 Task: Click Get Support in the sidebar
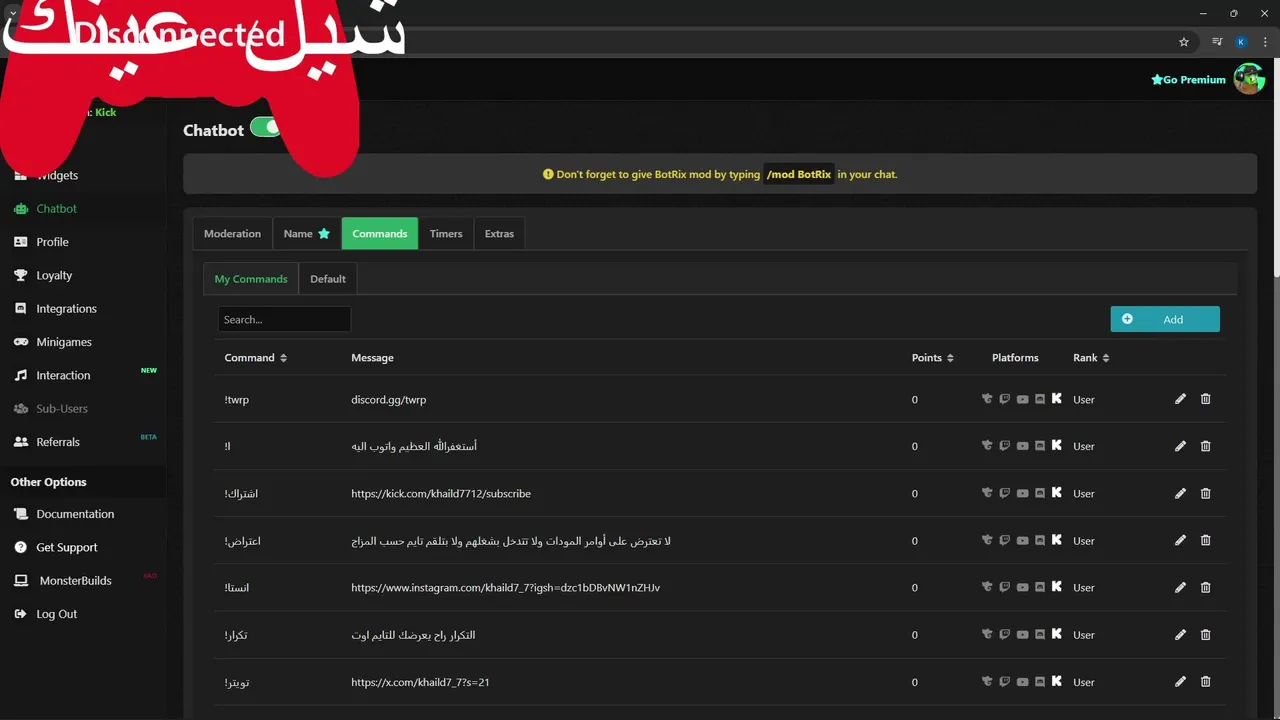[x=67, y=548]
